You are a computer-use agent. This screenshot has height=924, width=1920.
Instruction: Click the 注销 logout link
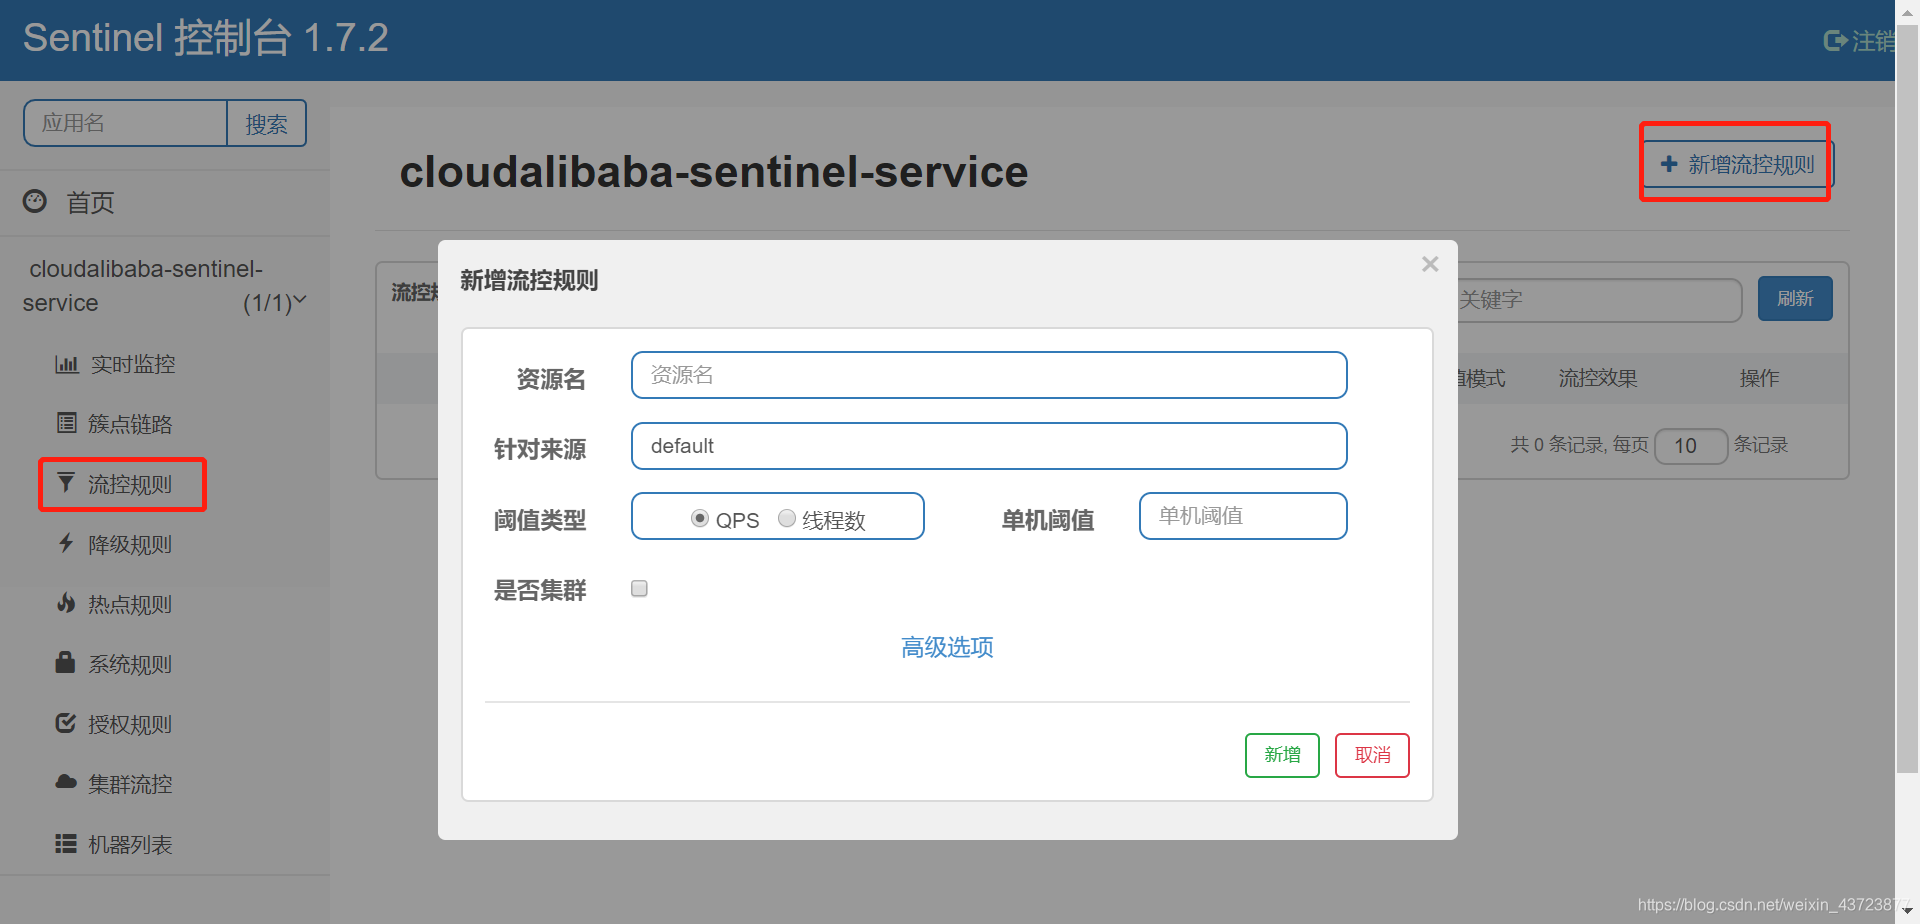point(1872,41)
